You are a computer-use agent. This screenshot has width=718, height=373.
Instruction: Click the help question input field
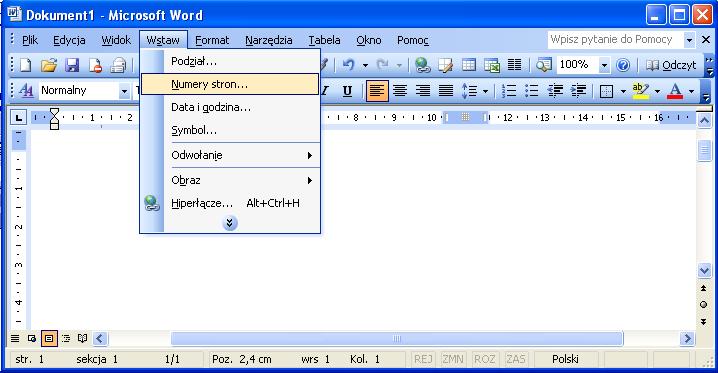pos(615,40)
